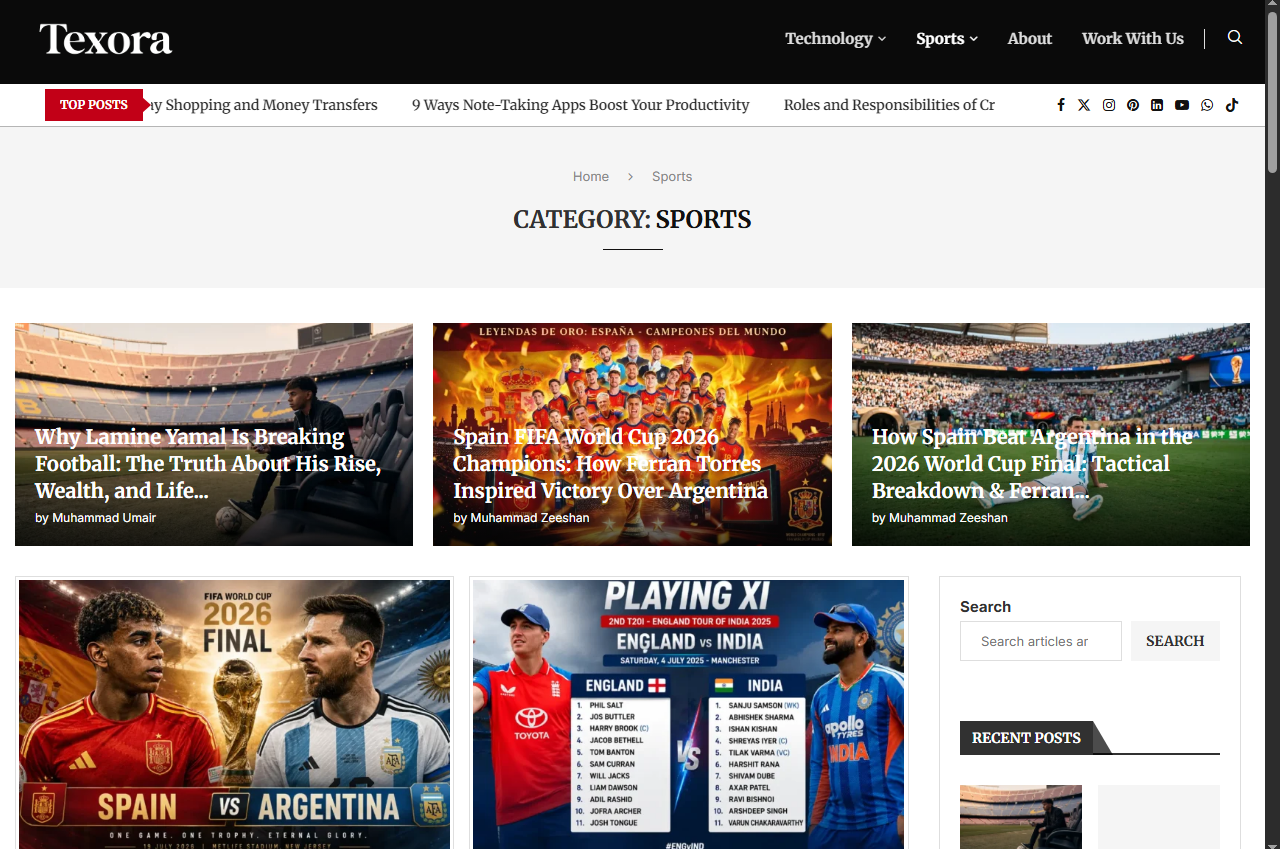1280x849 pixels.
Task: Click the WhatsApp social icon
Action: tap(1207, 105)
